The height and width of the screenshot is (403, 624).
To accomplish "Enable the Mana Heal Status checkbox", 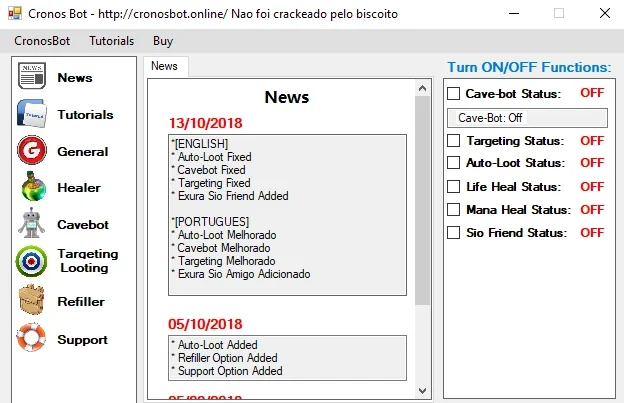I will [x=453, y=209].
